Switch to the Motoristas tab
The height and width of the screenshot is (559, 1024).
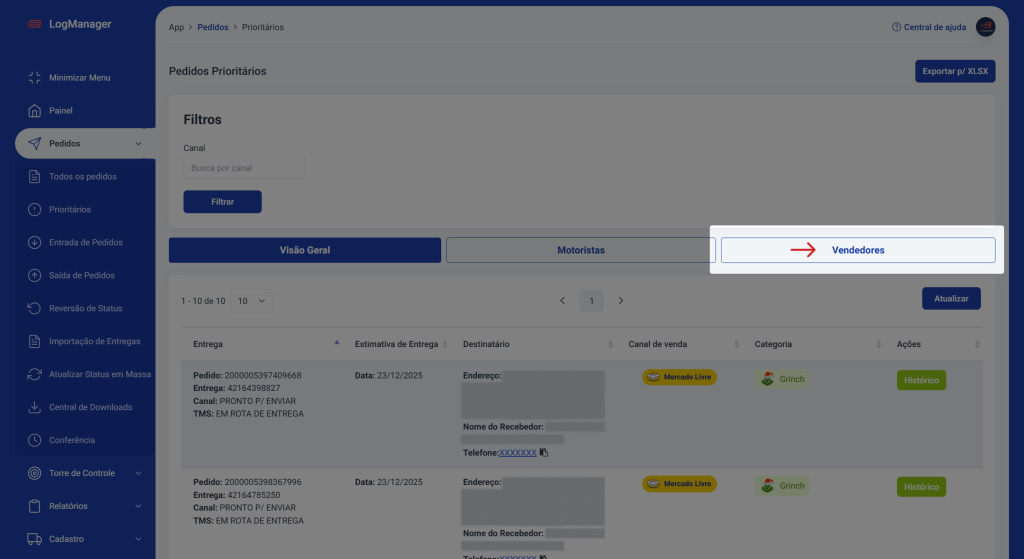click(580, 250)
